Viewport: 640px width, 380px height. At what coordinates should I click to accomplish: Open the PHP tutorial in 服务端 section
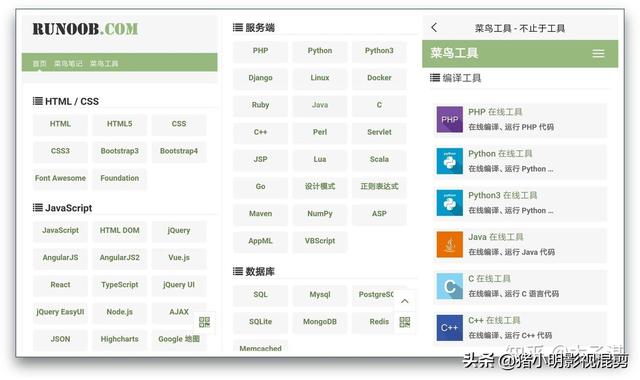tap(260, 51)
